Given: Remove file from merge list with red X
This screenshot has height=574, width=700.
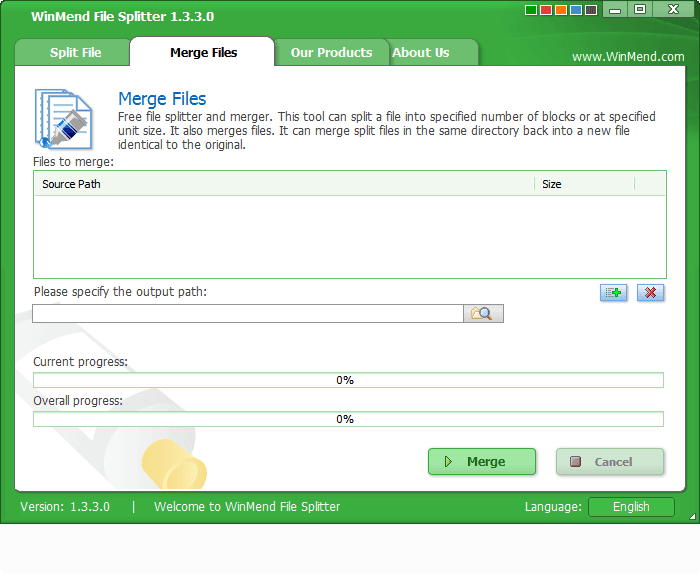Looking at the screenshot, I should tap(650, 293).
